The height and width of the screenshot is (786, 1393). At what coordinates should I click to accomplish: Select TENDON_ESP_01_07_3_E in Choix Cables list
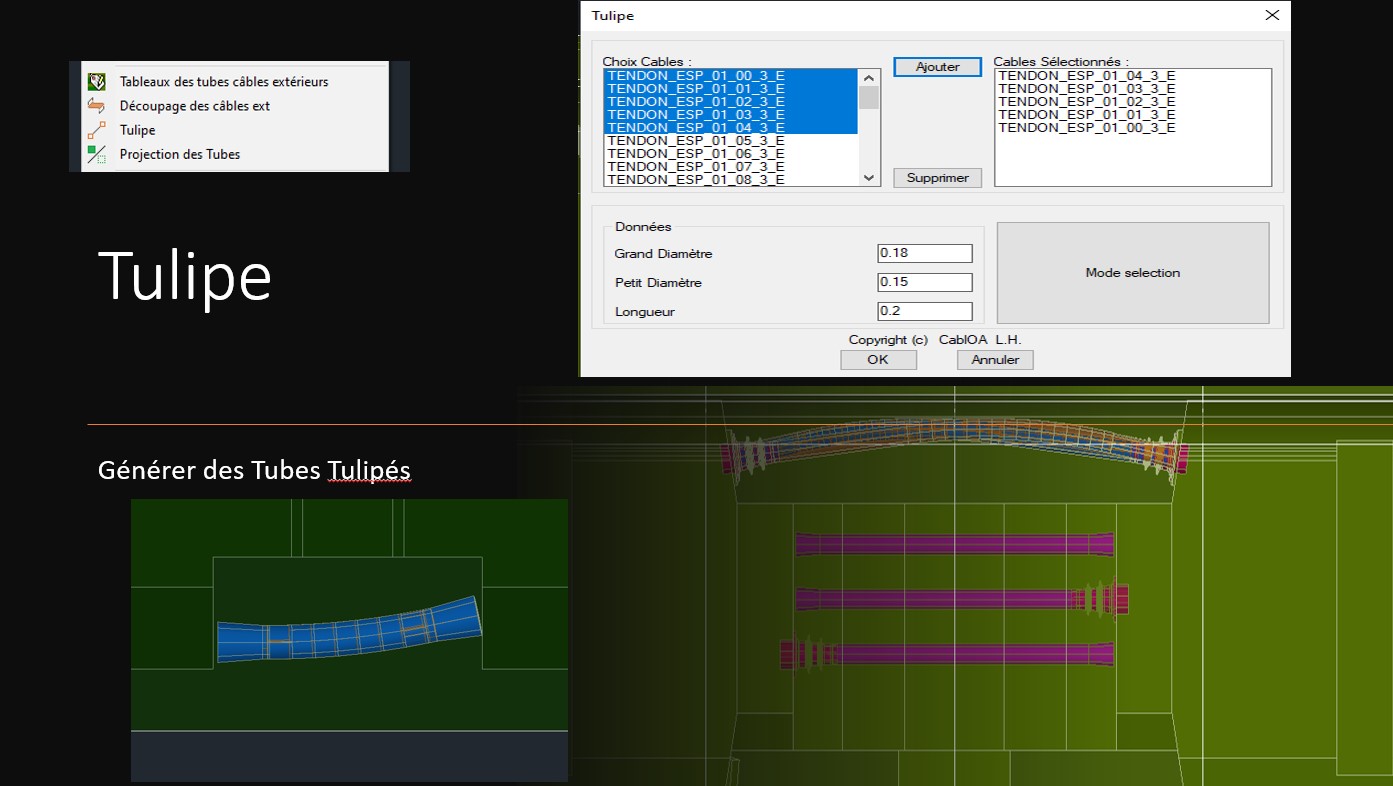(731, 166)
